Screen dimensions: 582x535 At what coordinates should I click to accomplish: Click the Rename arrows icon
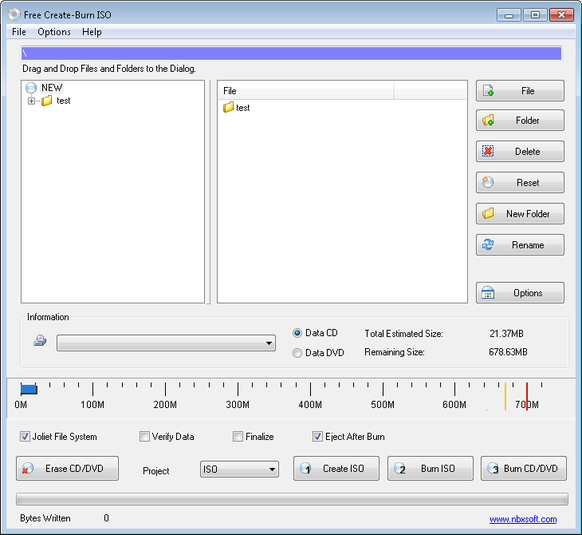(488, 245)
